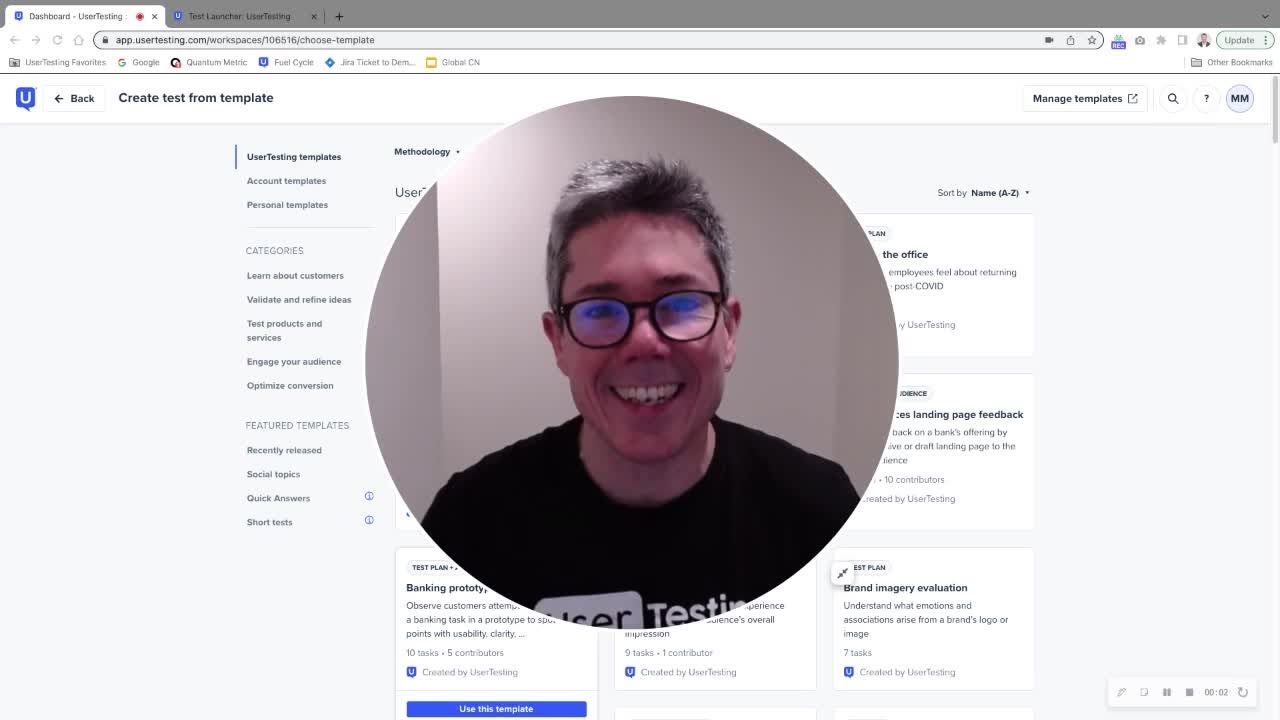Screen dimensions: 1280x720
Task: Select Personal templates in sidebar
Action: coord(287,205)
